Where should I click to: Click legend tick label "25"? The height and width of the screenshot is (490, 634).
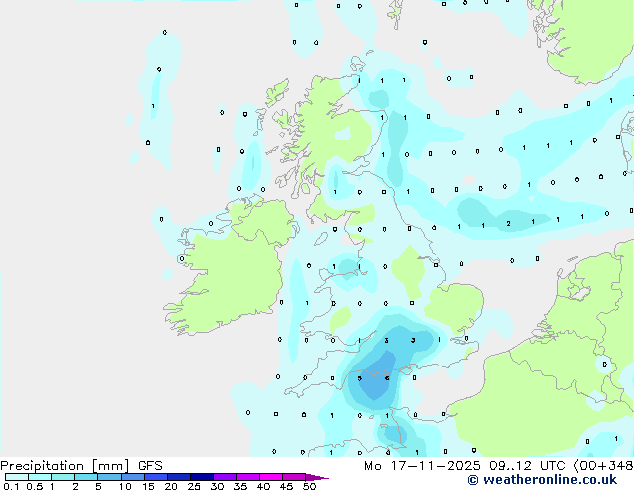pos(194,486)
